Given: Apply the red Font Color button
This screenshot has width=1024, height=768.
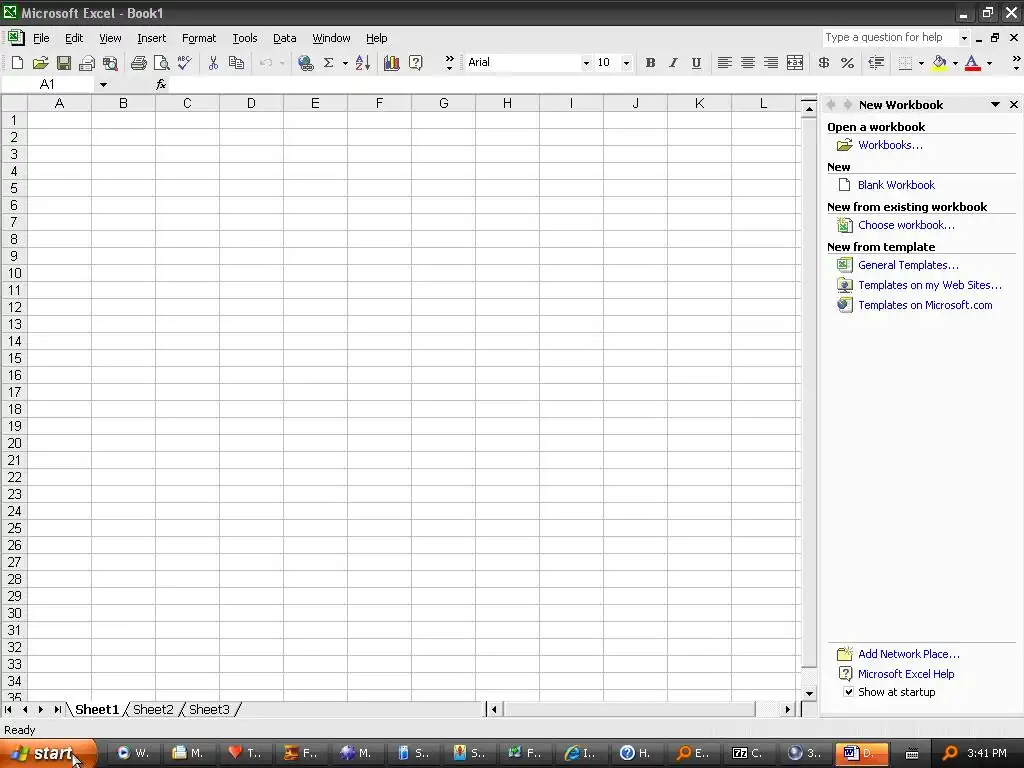Looking at the screenshot, I should 972,63.
